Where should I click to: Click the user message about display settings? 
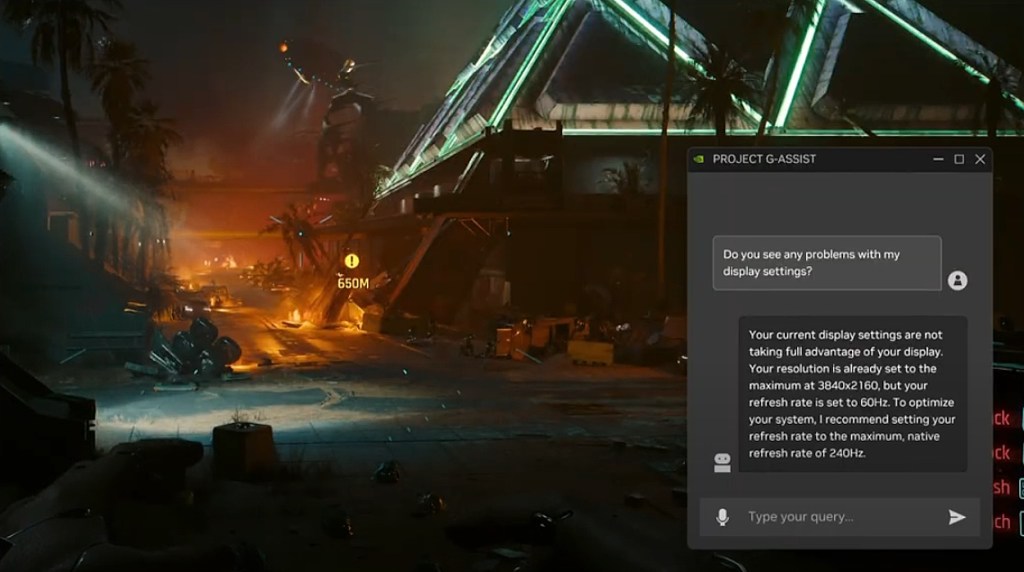point(827,262)
